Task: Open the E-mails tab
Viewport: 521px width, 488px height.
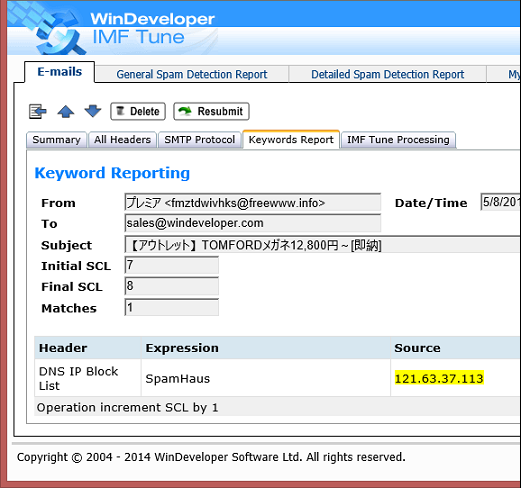Action: (x=59, y=72)
